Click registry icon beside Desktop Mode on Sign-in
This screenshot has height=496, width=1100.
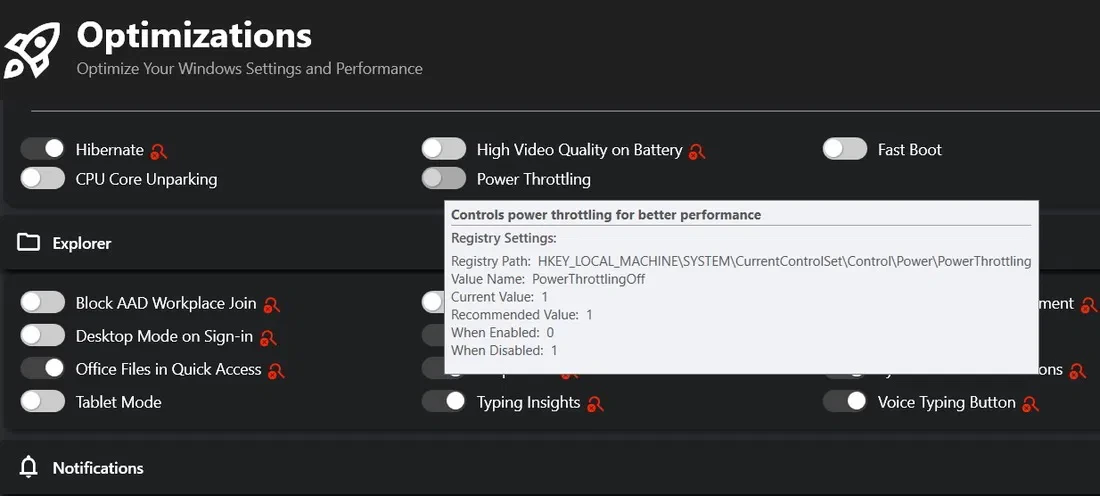tap(268, 337)
